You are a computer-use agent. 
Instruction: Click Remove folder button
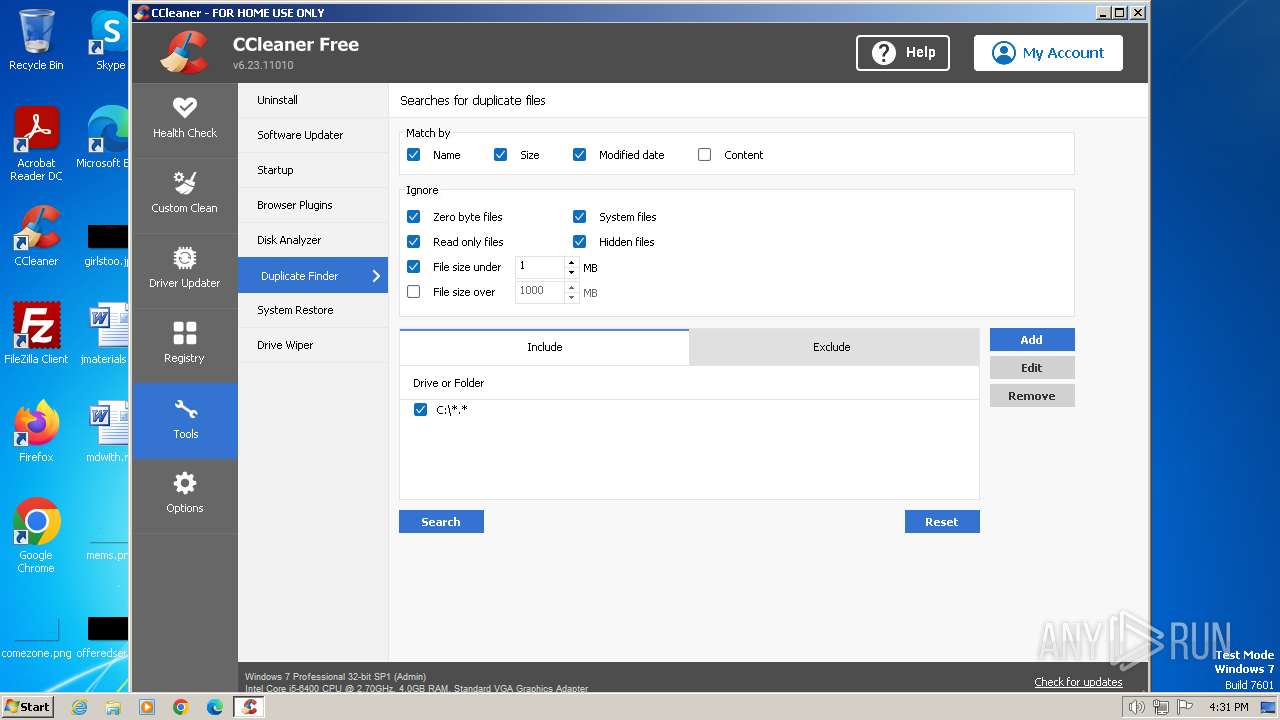[1032, 396]
